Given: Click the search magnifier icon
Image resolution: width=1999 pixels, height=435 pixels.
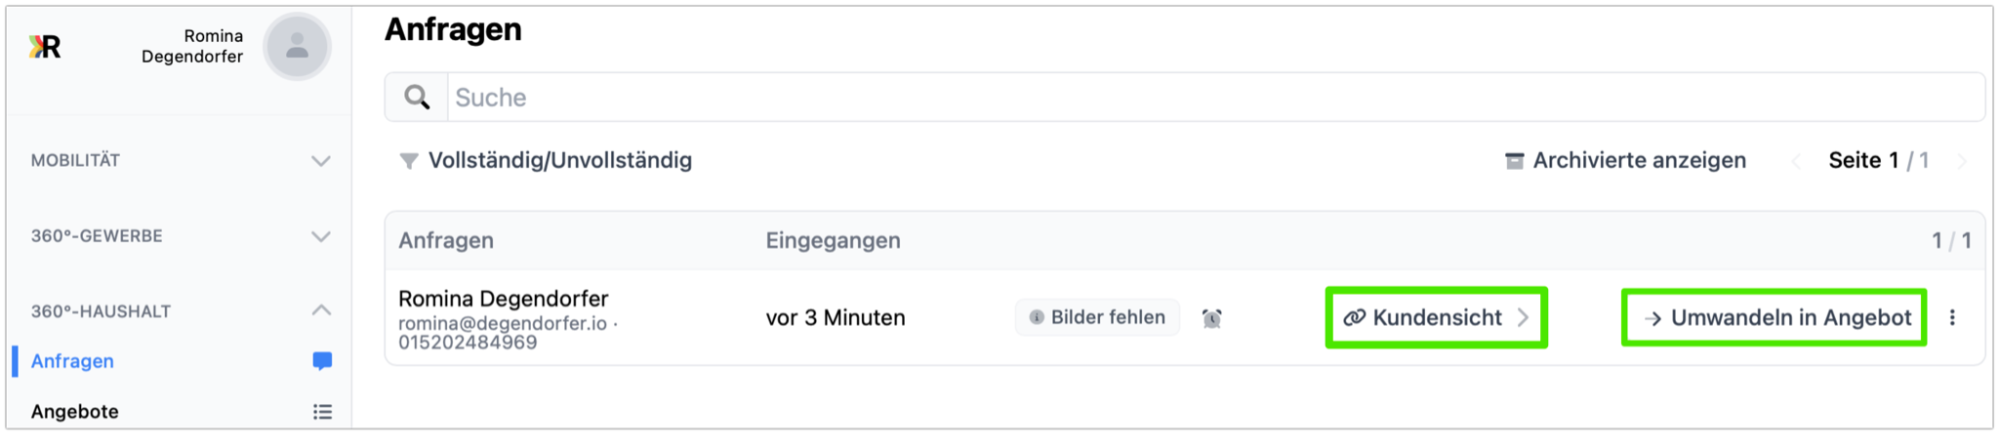Looking at the screenshot, I should 417,97.
